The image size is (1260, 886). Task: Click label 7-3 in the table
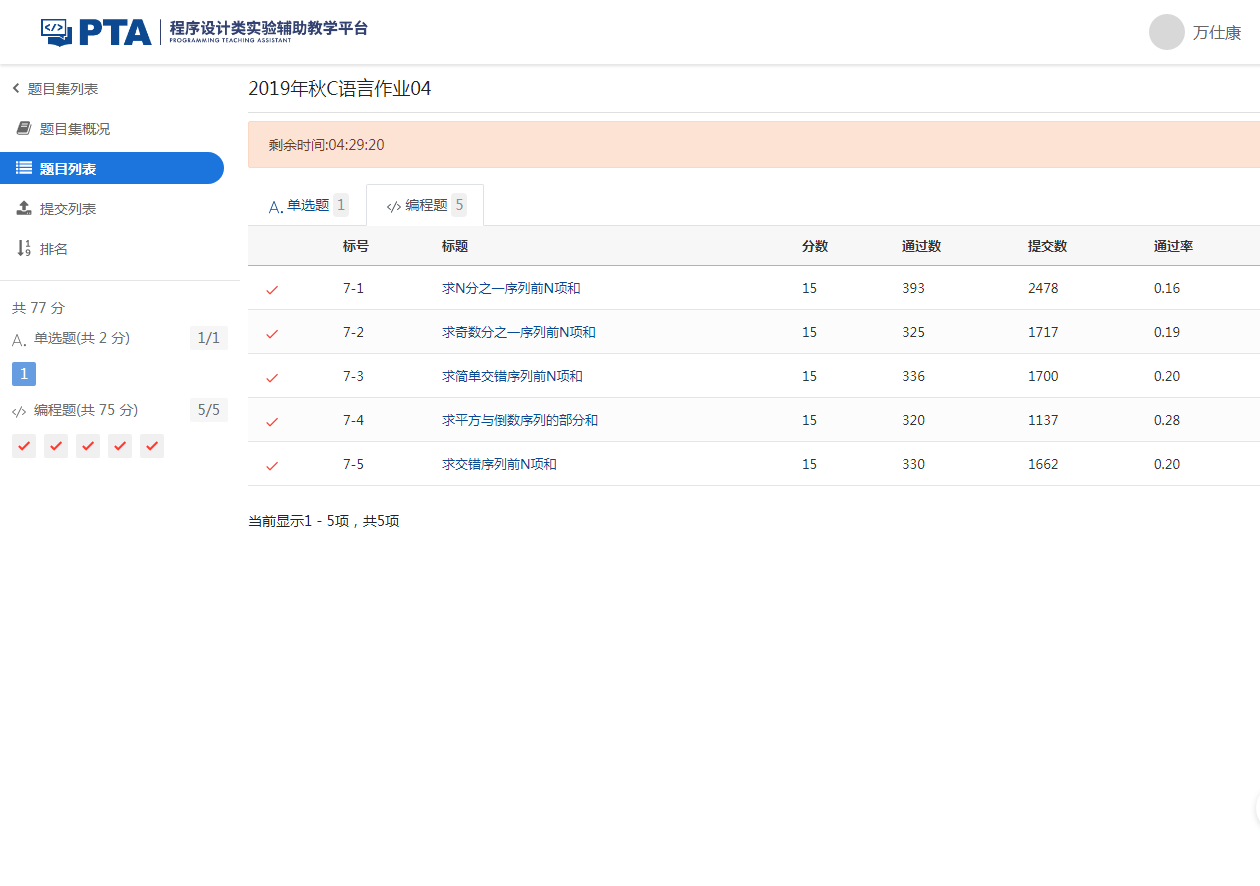click(x=354, y=376)
